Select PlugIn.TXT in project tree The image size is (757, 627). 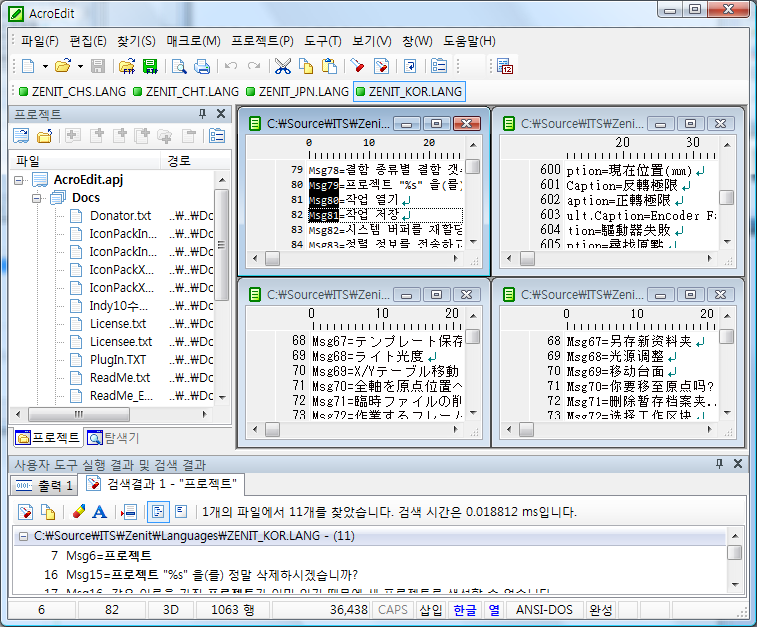[118, 360]
